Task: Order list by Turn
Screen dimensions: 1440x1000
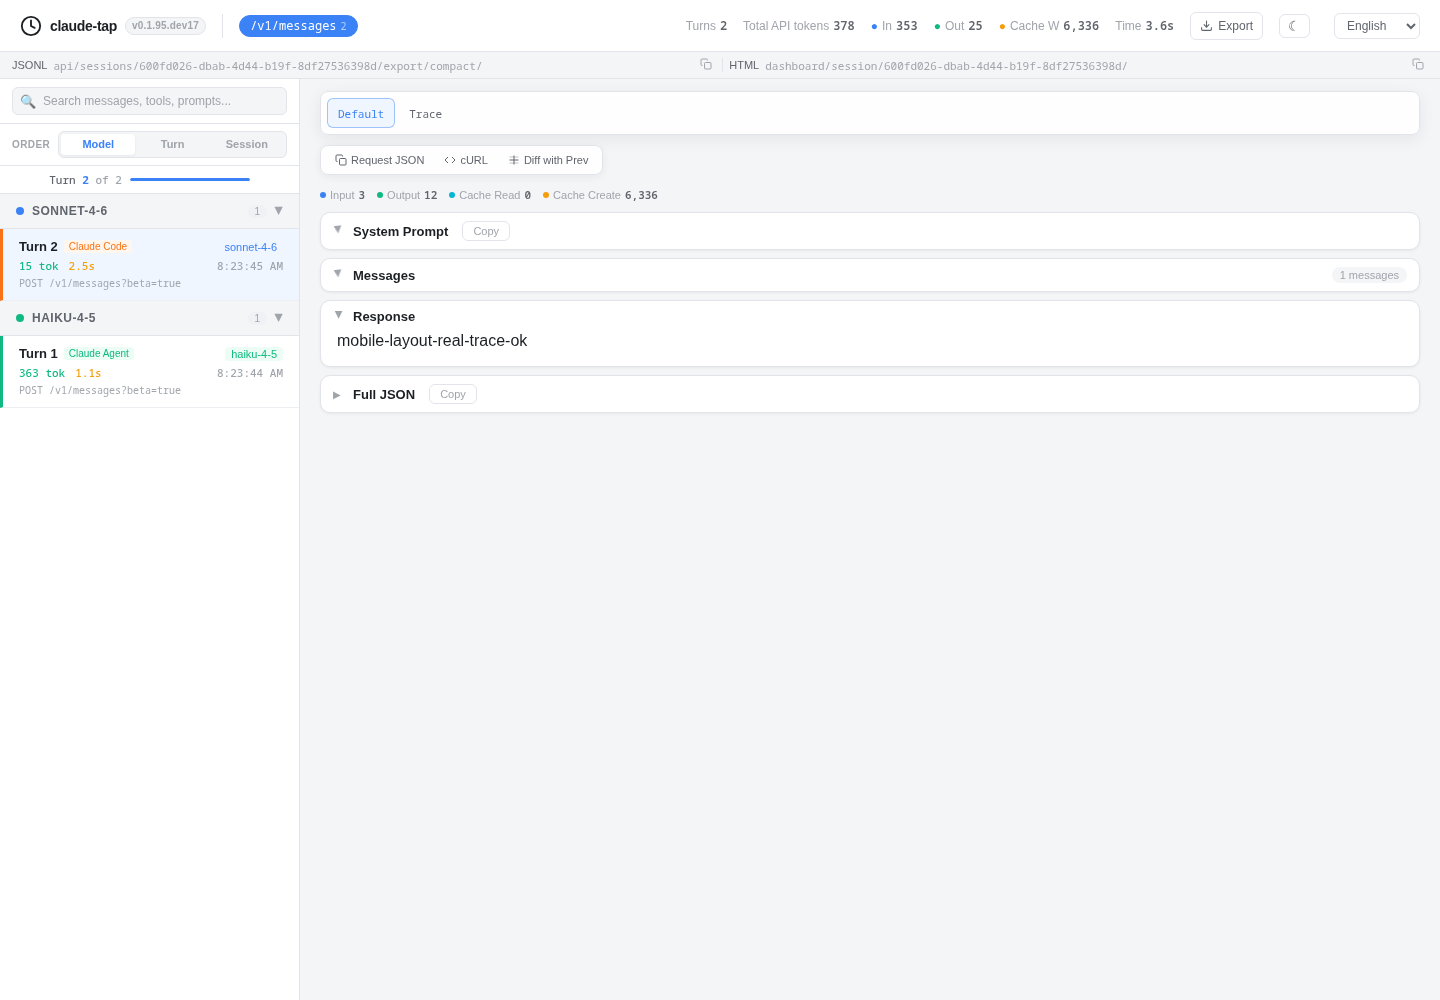Action: (x=172, y=144)
